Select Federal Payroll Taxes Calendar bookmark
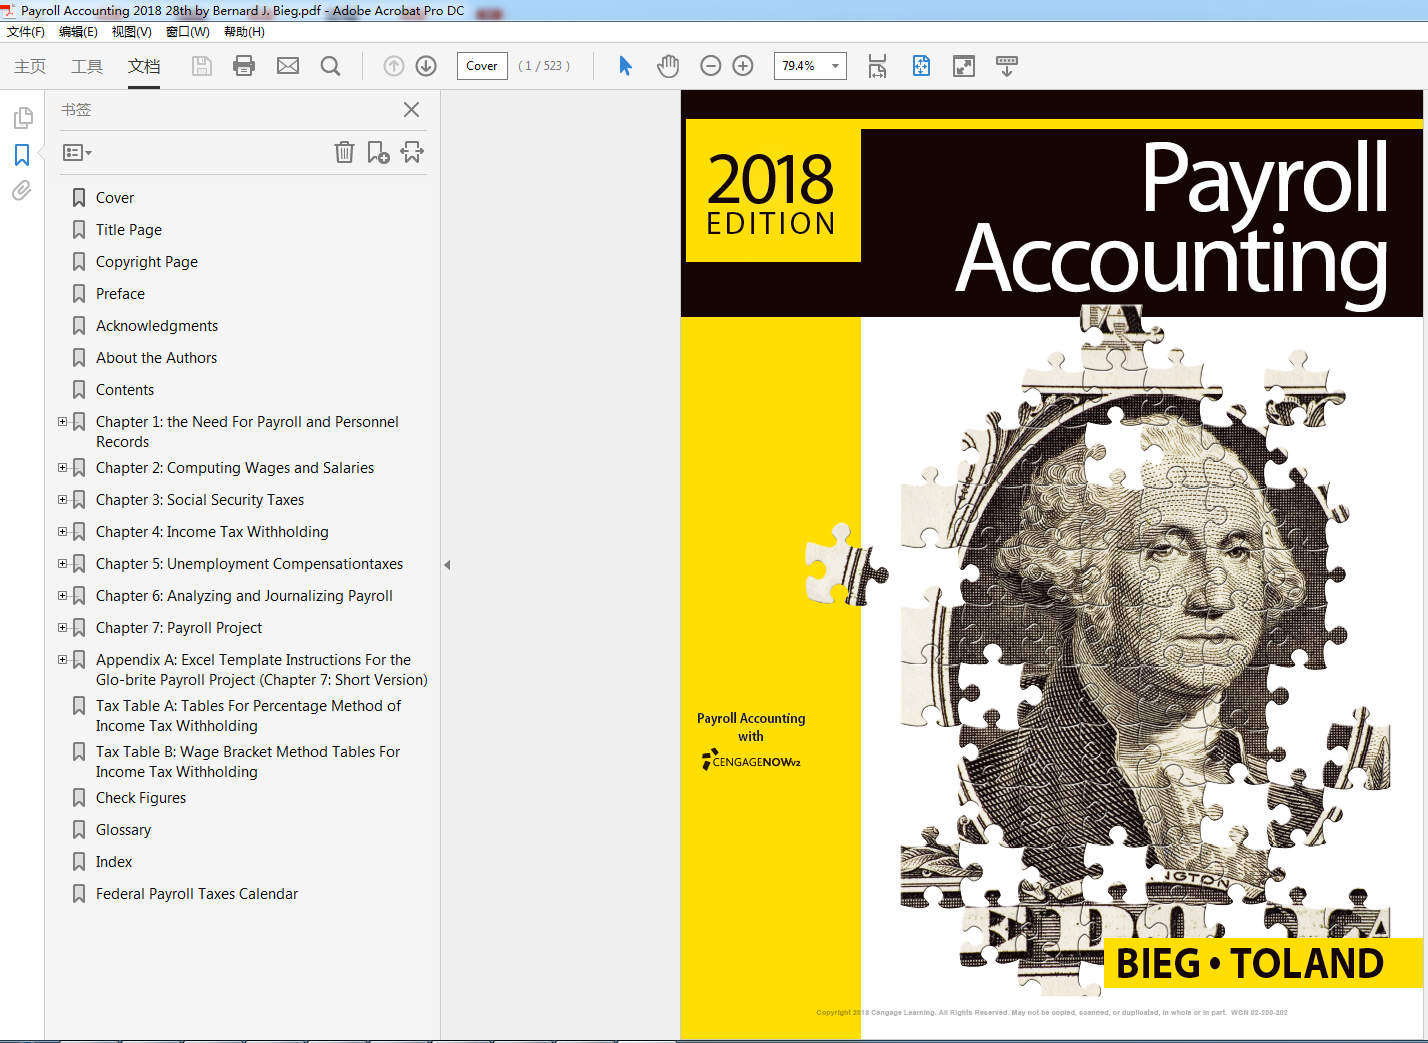This screenshot has height=1043, width=1428. point(197,894)
